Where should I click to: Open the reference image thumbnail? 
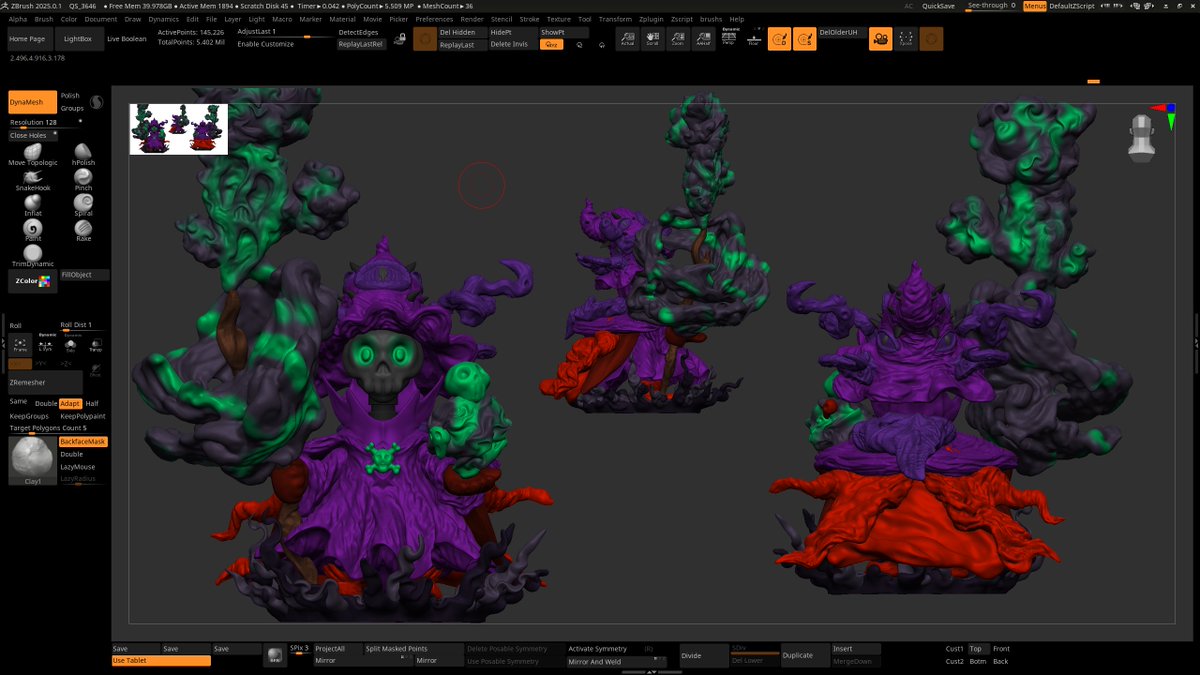179,129
